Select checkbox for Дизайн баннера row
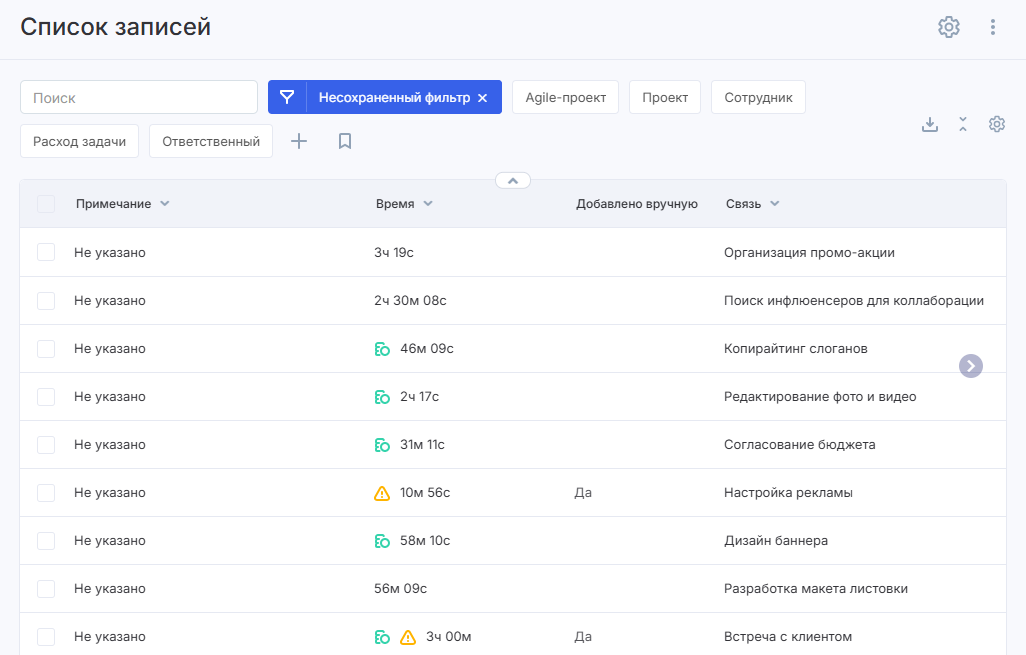Screen dimensions: 1026x655 click(46, 541)
